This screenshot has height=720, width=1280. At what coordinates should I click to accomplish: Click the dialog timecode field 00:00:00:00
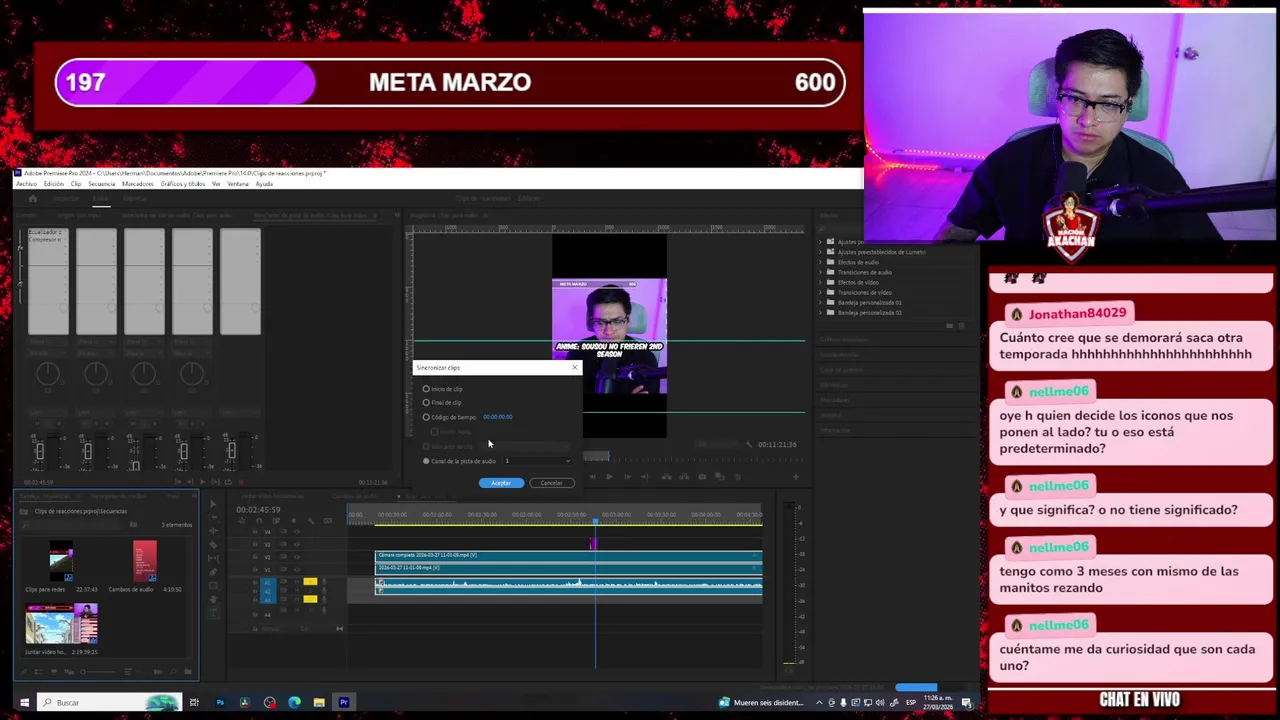coord(498,417)
